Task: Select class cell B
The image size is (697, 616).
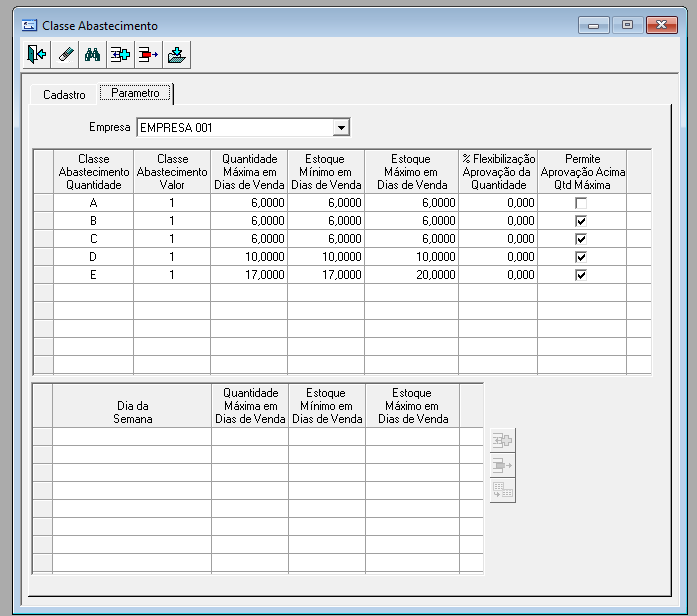Action: tap(93, 221)
